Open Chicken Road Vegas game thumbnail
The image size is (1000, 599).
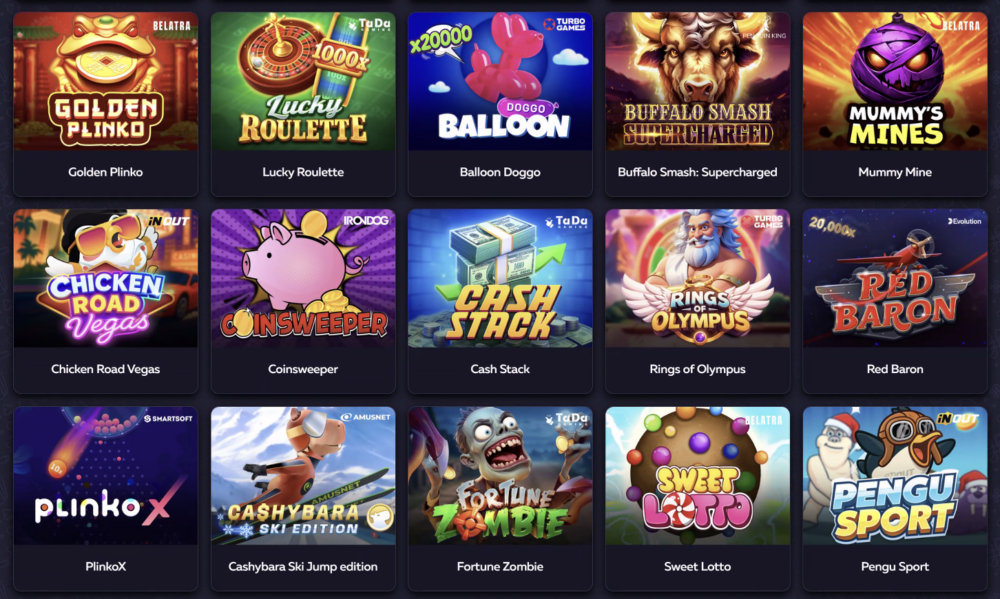[x=105, y=278]
